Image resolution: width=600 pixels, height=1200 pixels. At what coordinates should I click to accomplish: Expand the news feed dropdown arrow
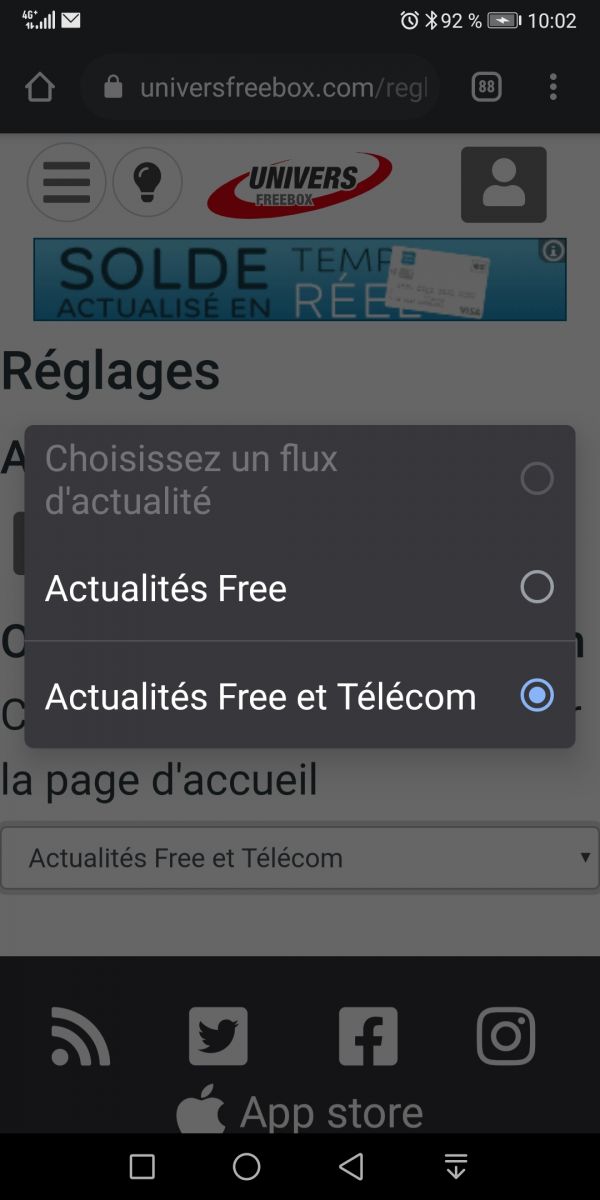(585, 858)
